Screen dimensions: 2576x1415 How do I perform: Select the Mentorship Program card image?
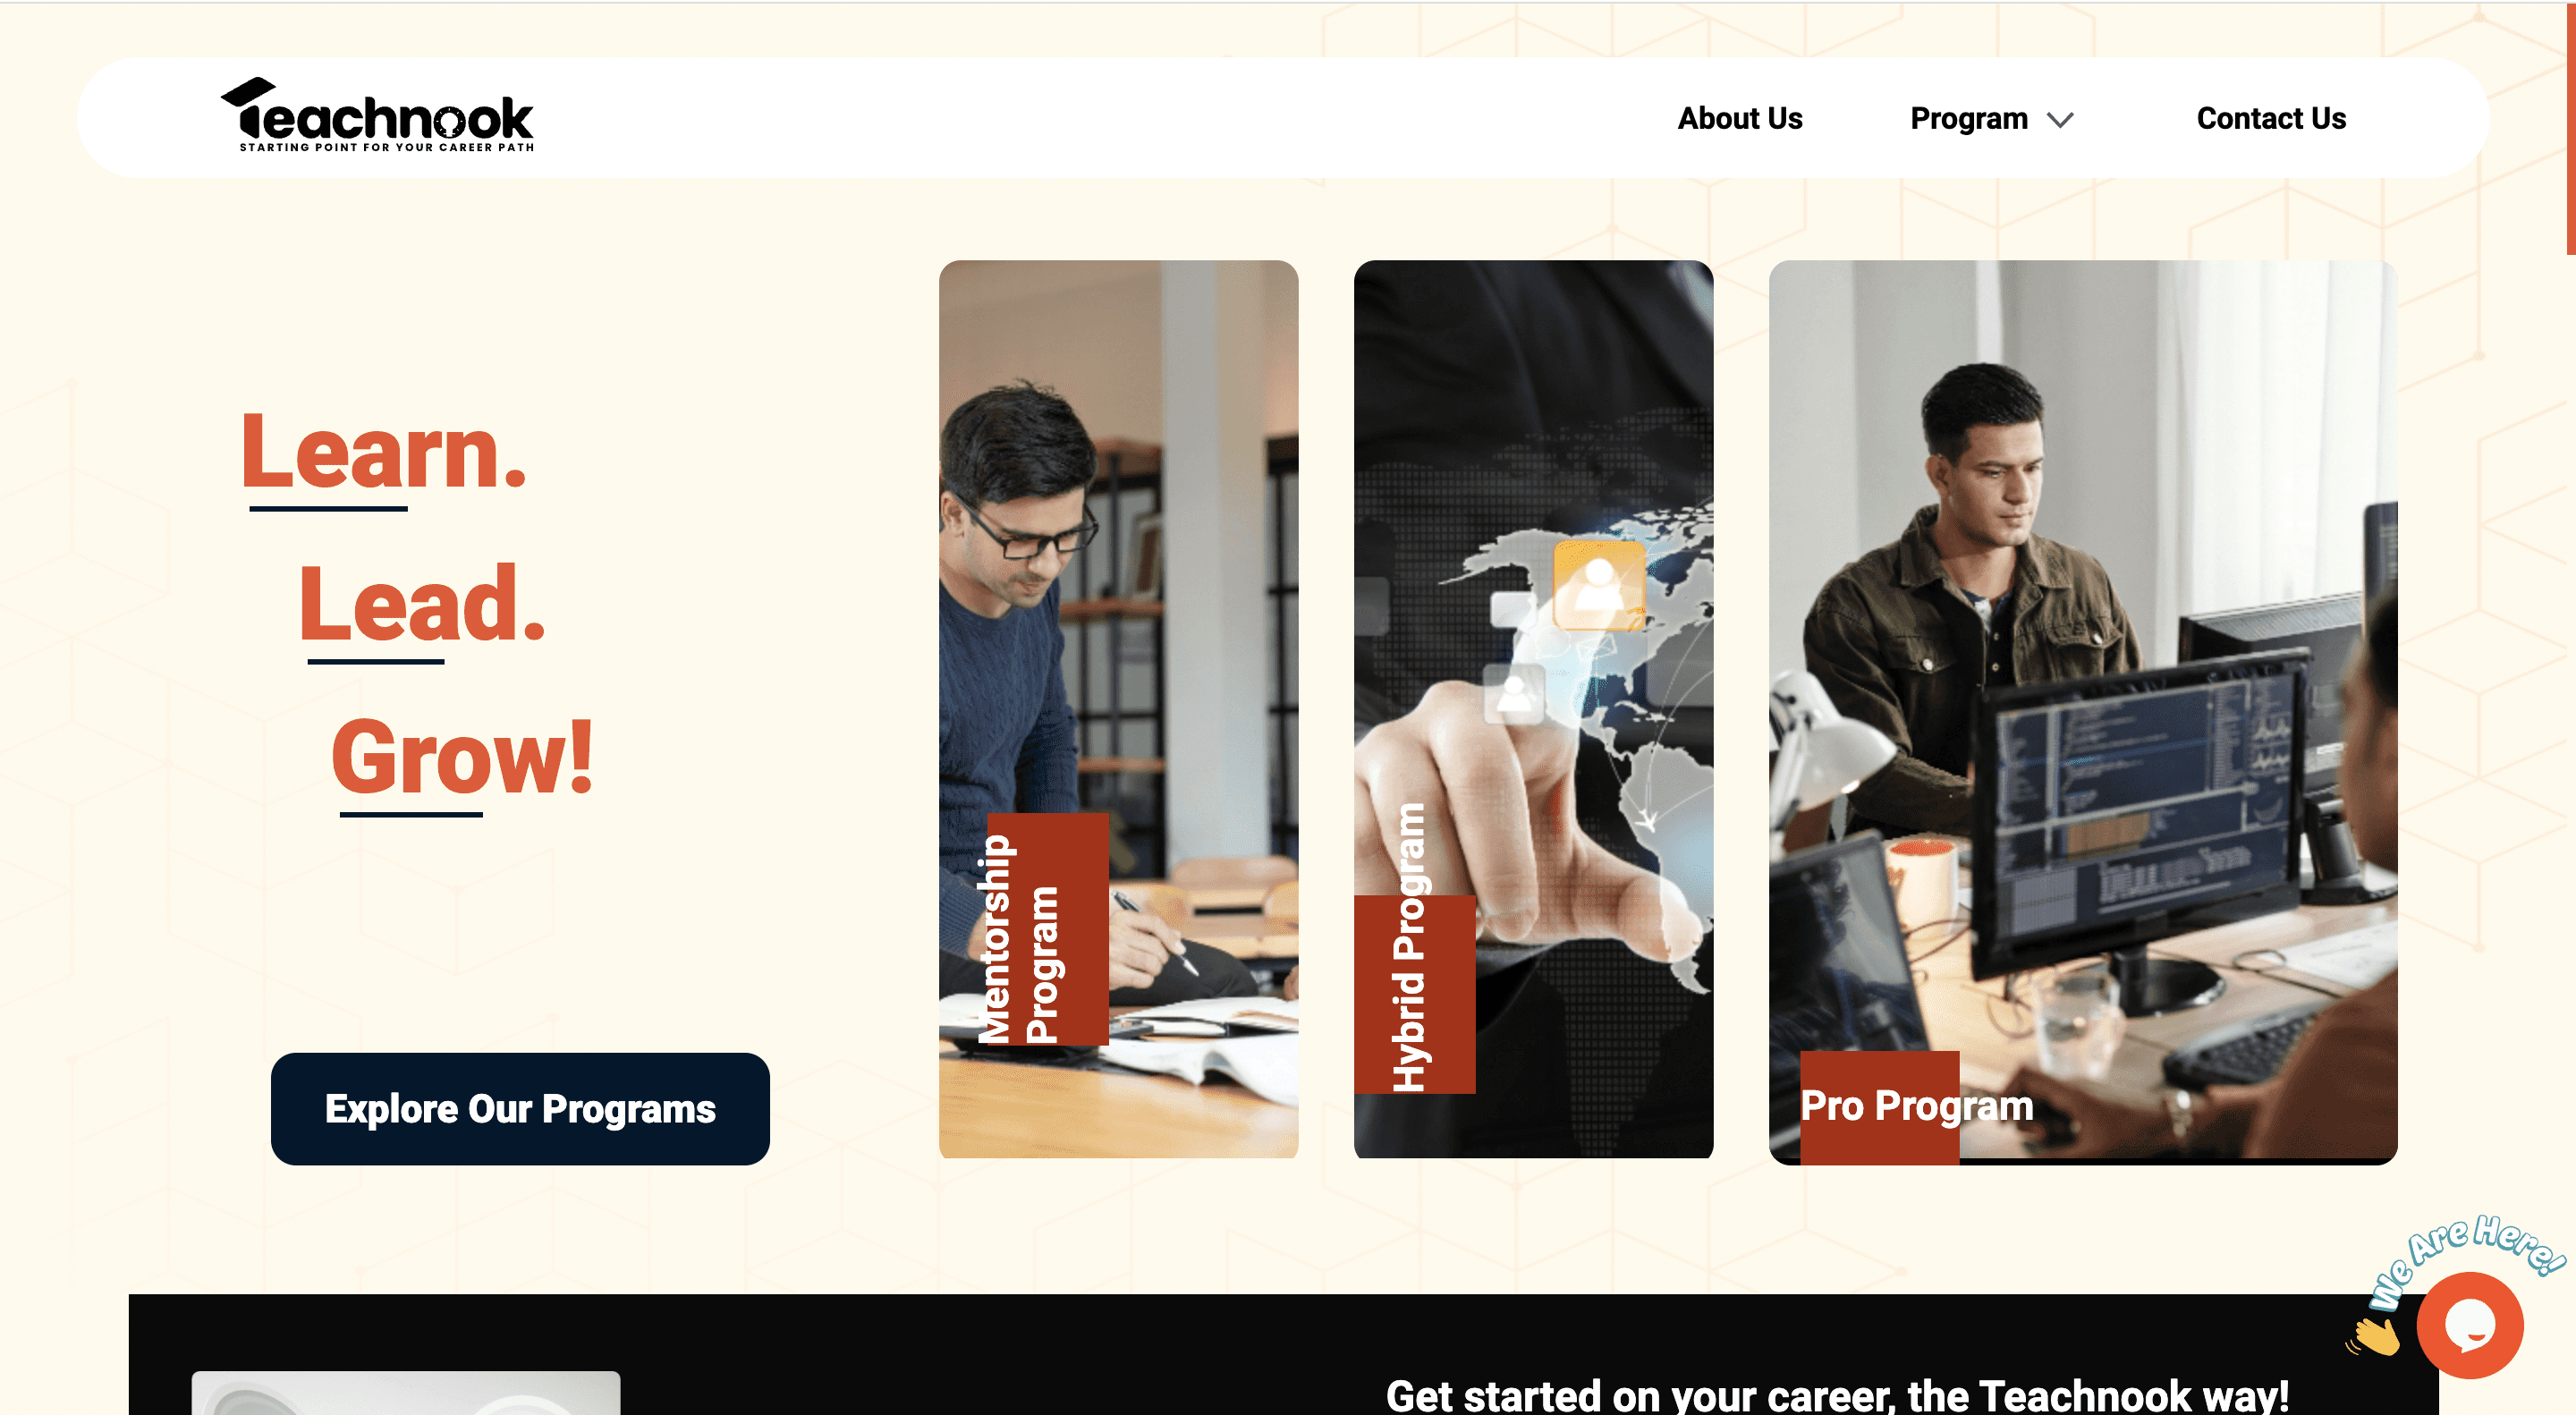tap(1118, 709)
